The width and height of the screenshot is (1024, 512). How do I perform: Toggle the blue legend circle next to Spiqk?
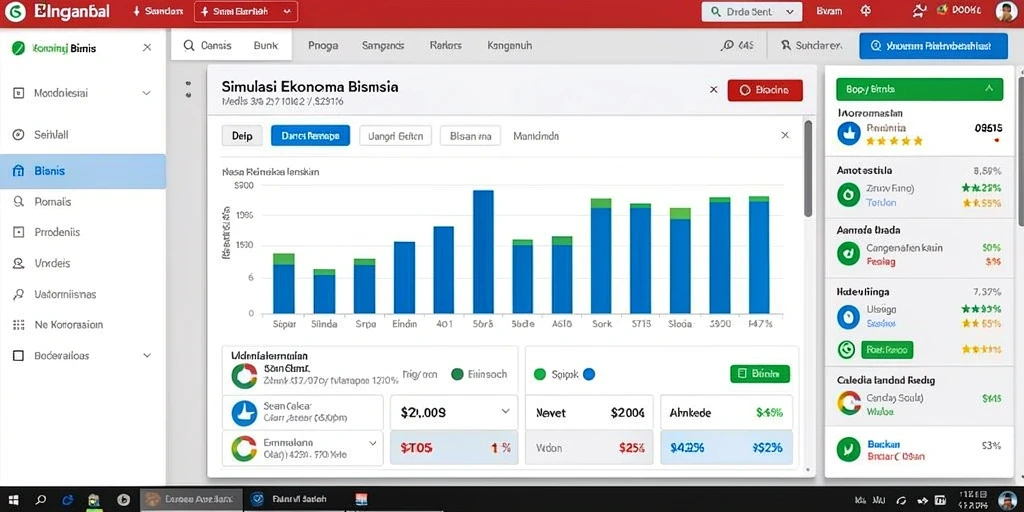click(x=588, y=374)
